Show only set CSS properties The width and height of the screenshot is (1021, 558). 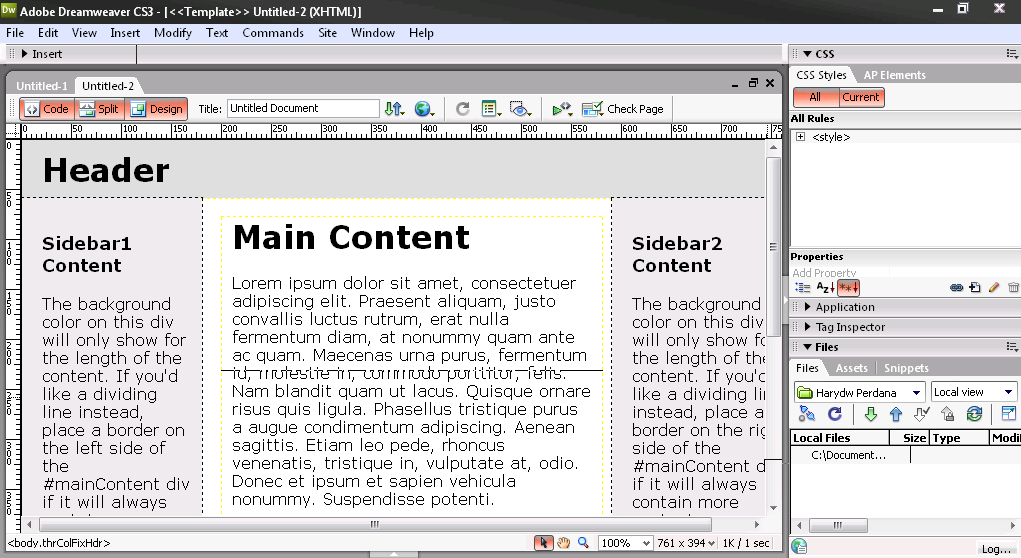tap(848, 287)
